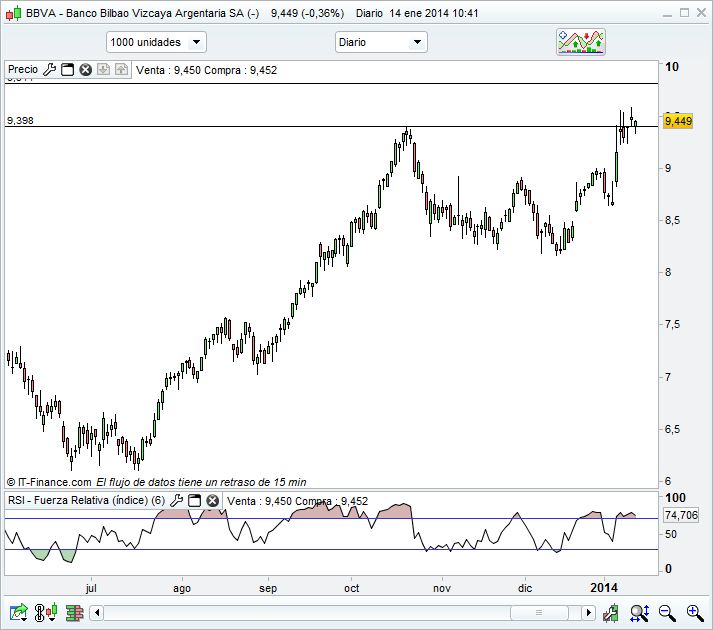Click the IT-Finance.com copyright text
This screenshot has height=630, width=713.
[x=49, y=482]
